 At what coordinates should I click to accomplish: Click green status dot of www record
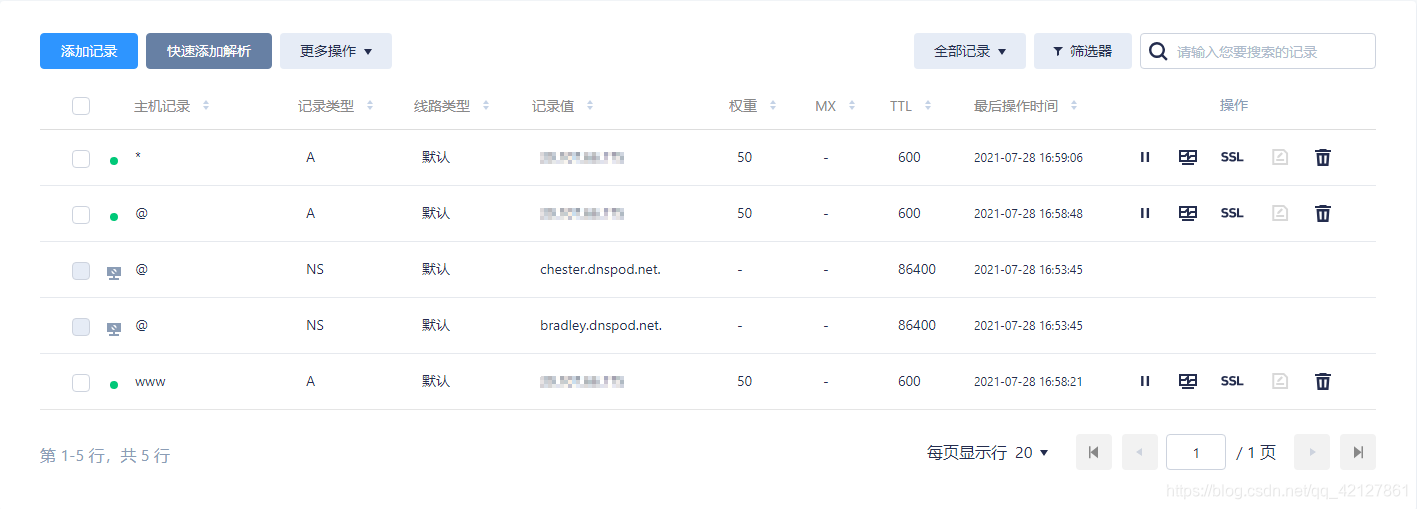click(114, 384)
